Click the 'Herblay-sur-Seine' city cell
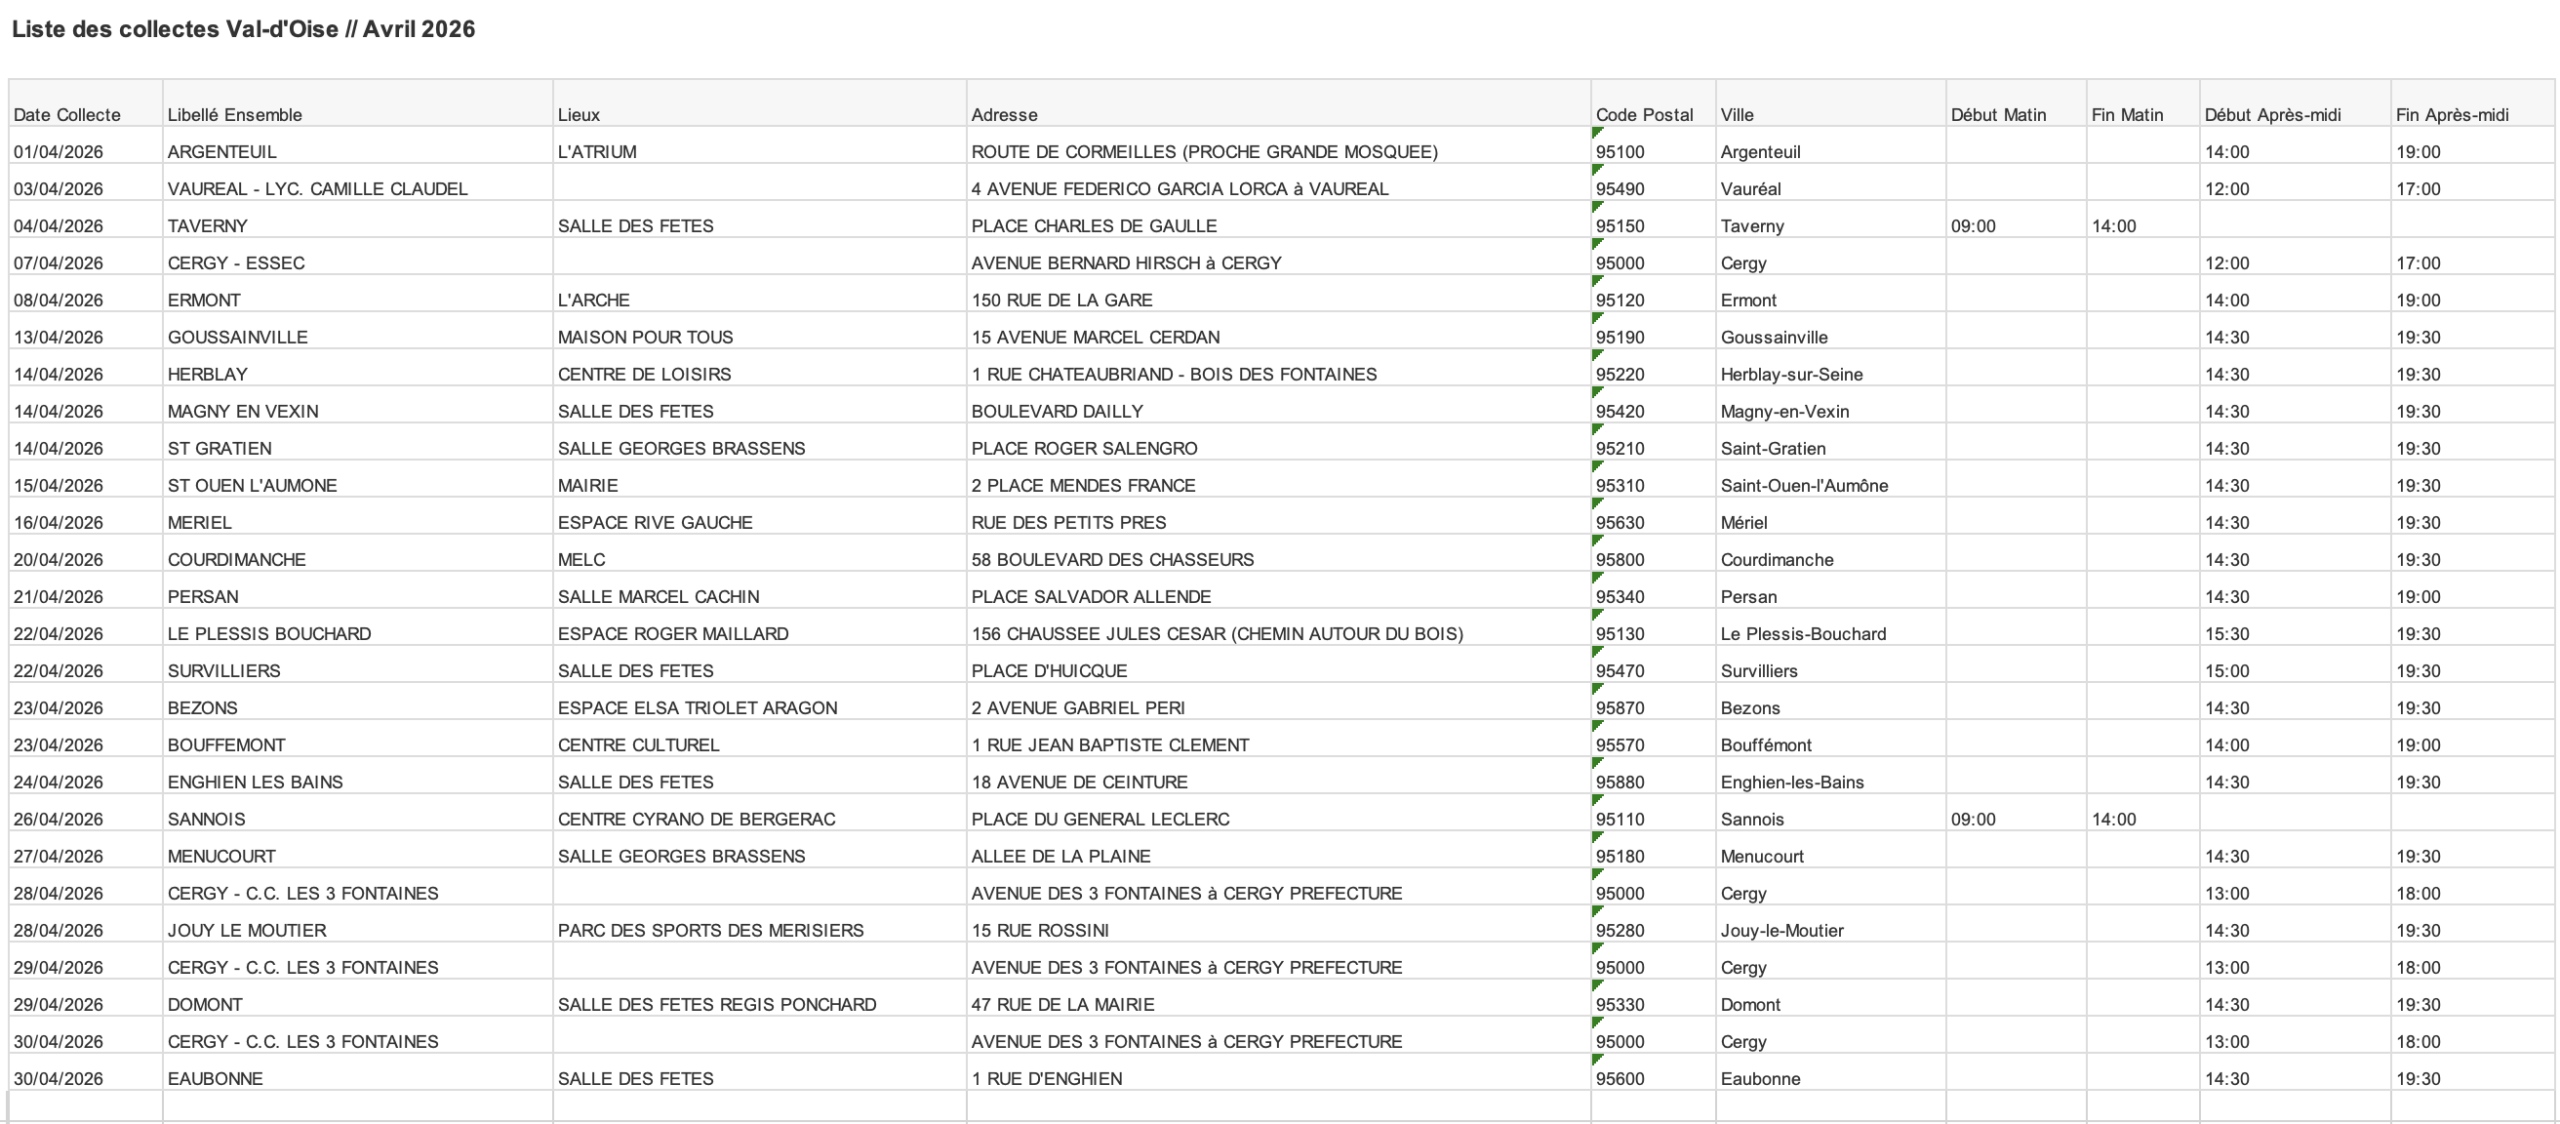The width and height of the screenshot is (2560, 1124). (x=1791, y=374)
